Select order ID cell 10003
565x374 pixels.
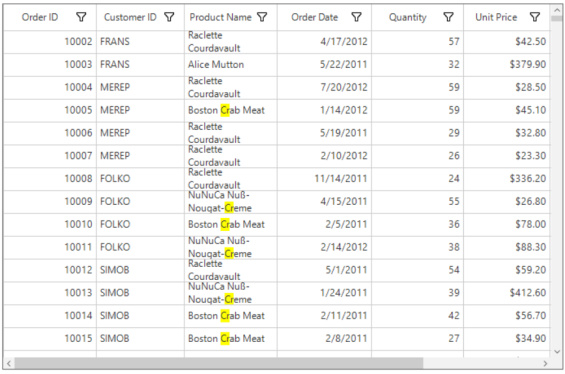(x=50, y=64)
